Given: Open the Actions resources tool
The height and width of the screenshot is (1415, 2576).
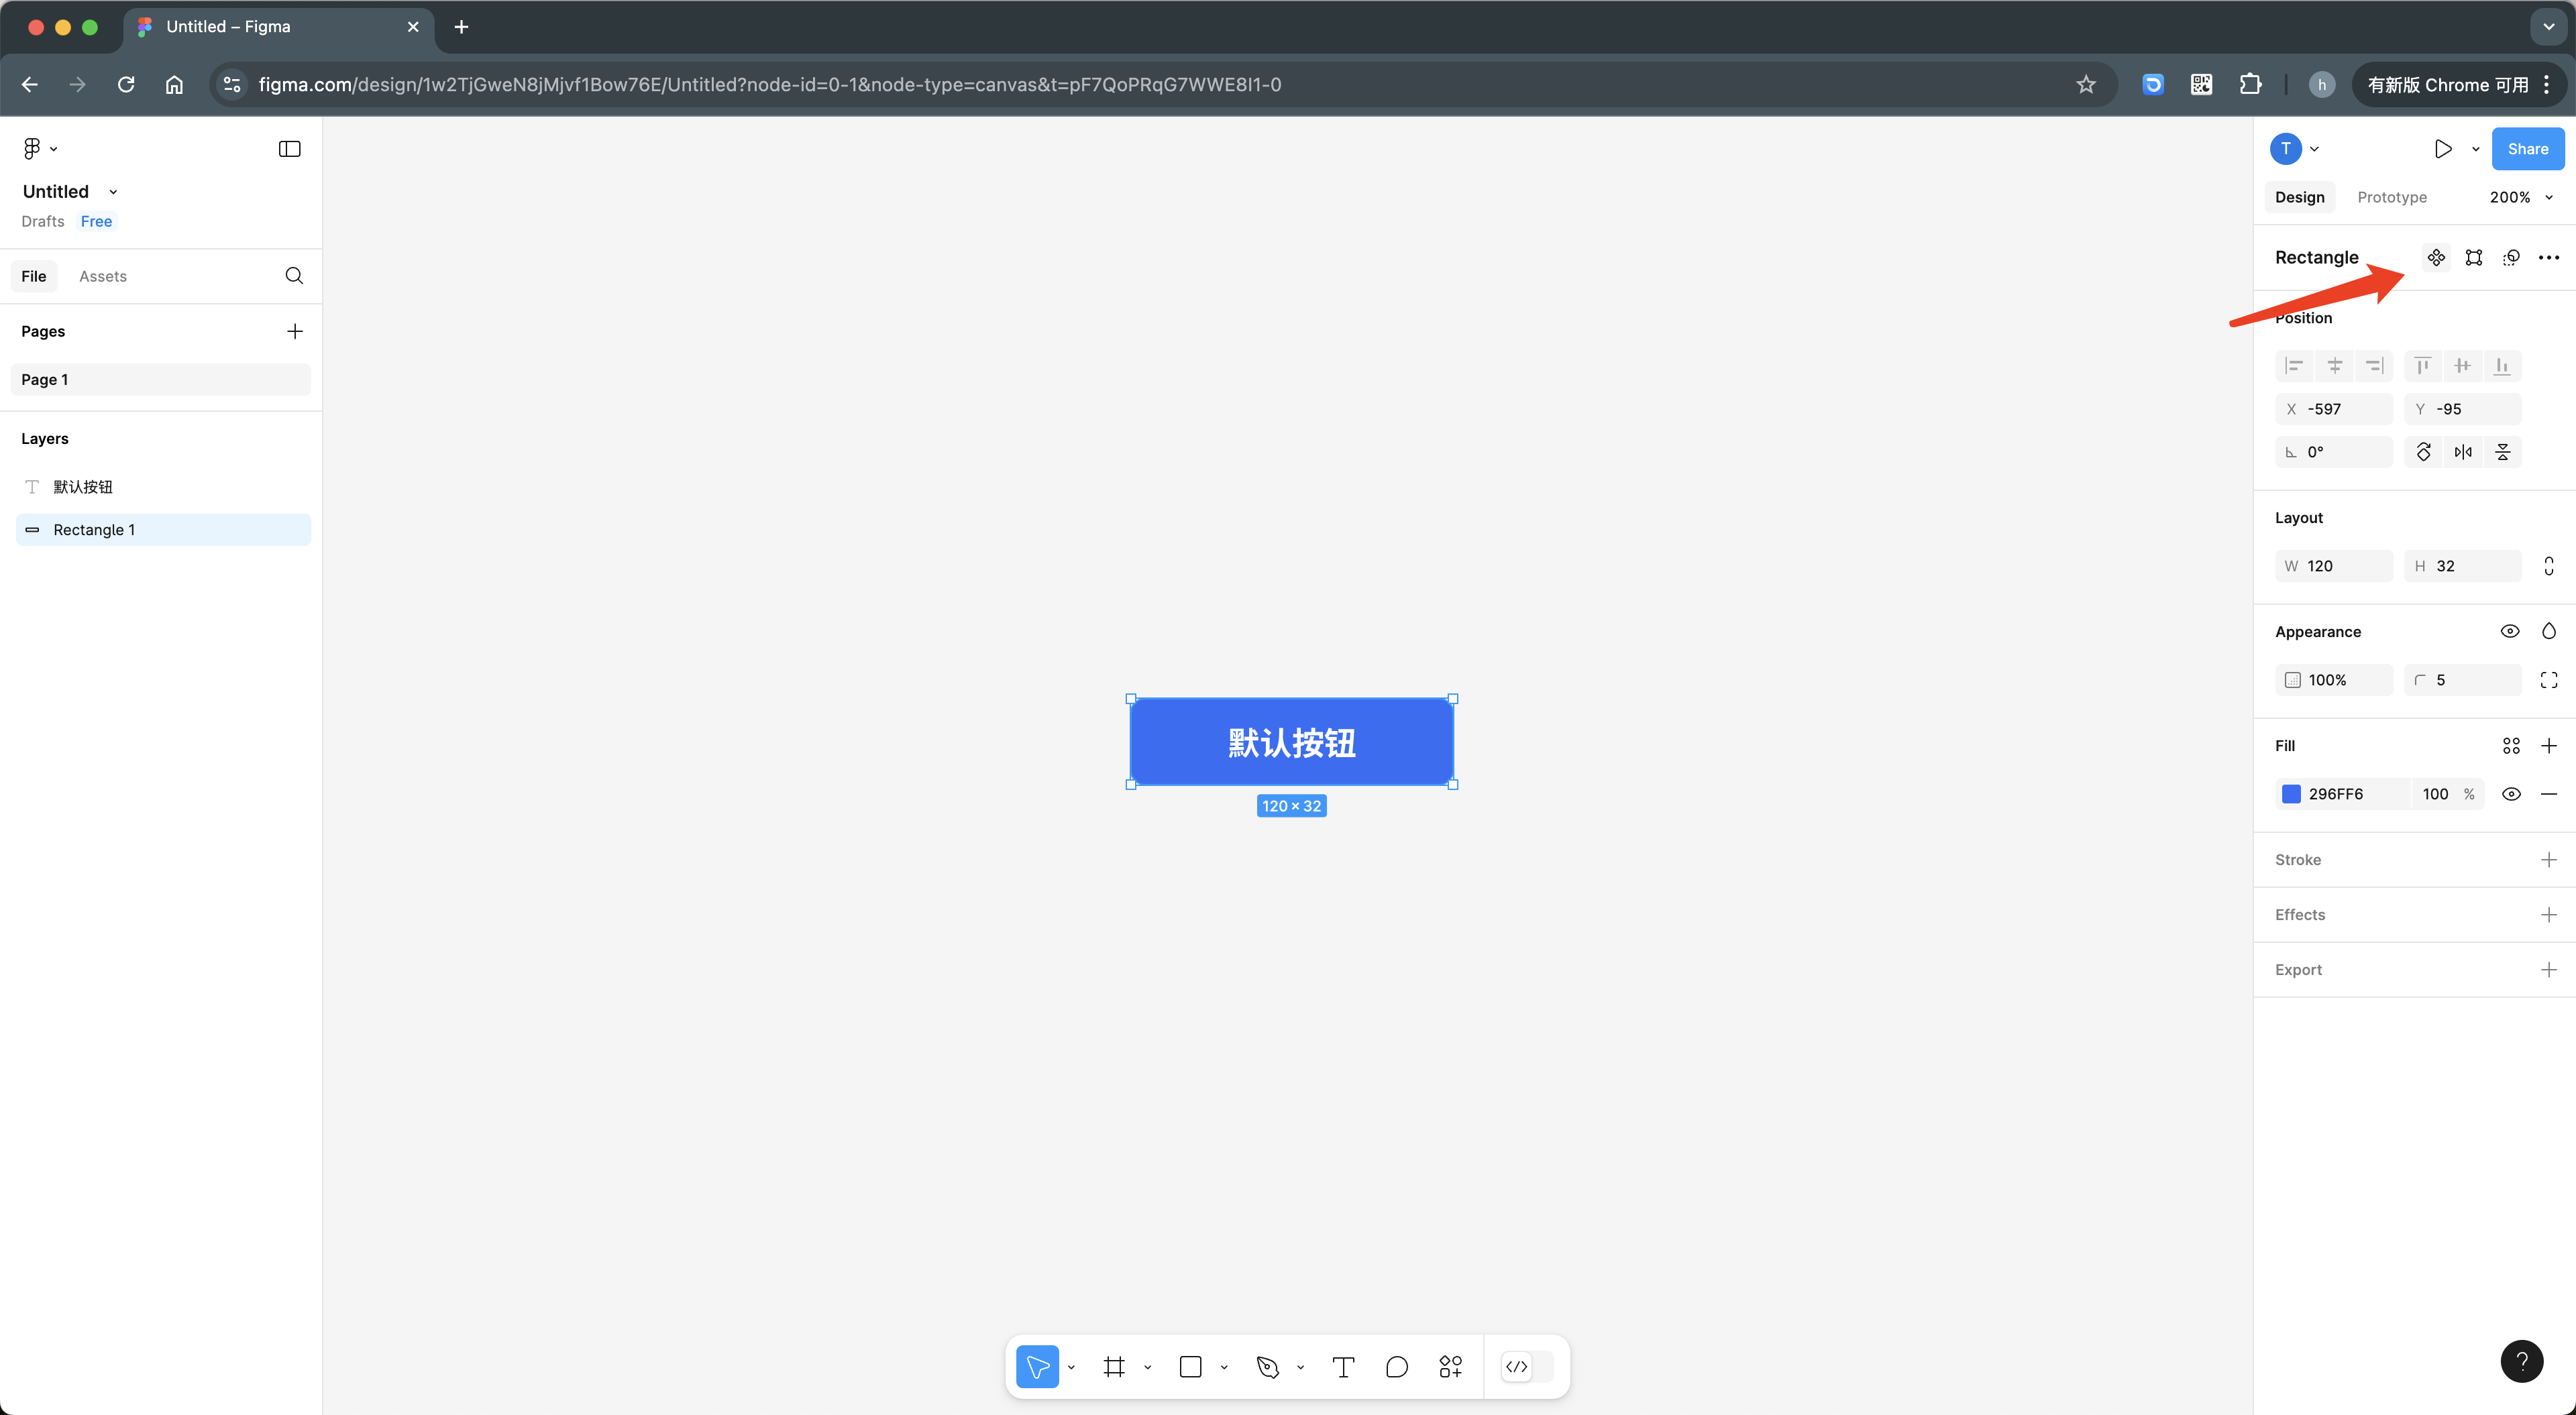Looking at the screenshot, I should coord(1450,1367).
